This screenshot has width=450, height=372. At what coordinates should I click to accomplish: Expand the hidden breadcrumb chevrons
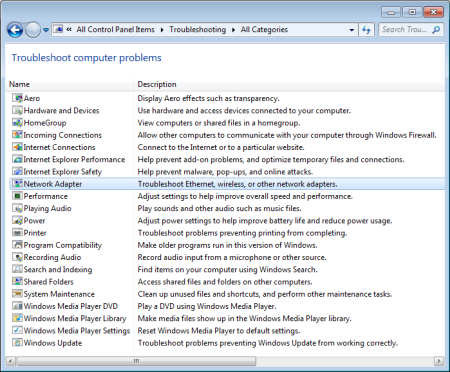(69, 29)
